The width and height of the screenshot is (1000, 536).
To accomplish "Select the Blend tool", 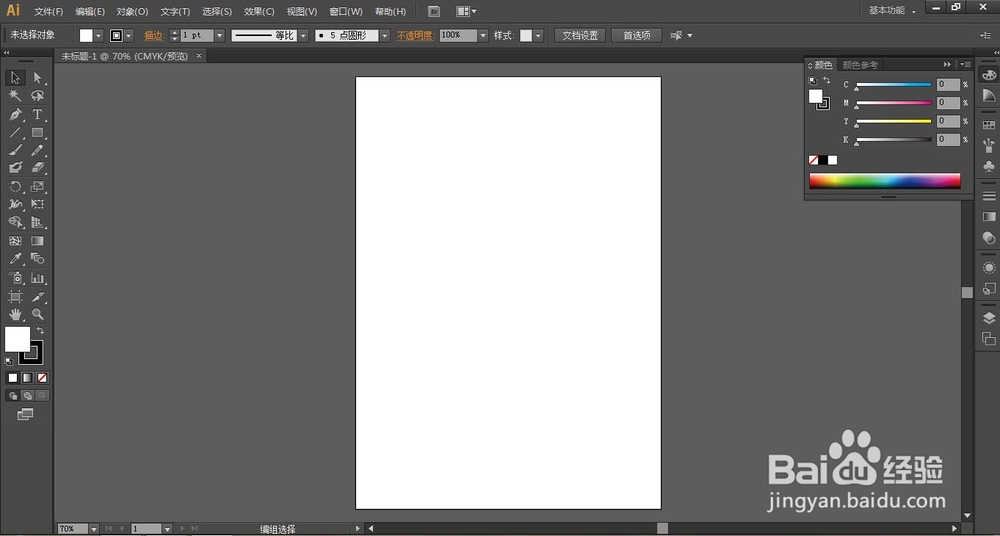I will click(38, 258).
